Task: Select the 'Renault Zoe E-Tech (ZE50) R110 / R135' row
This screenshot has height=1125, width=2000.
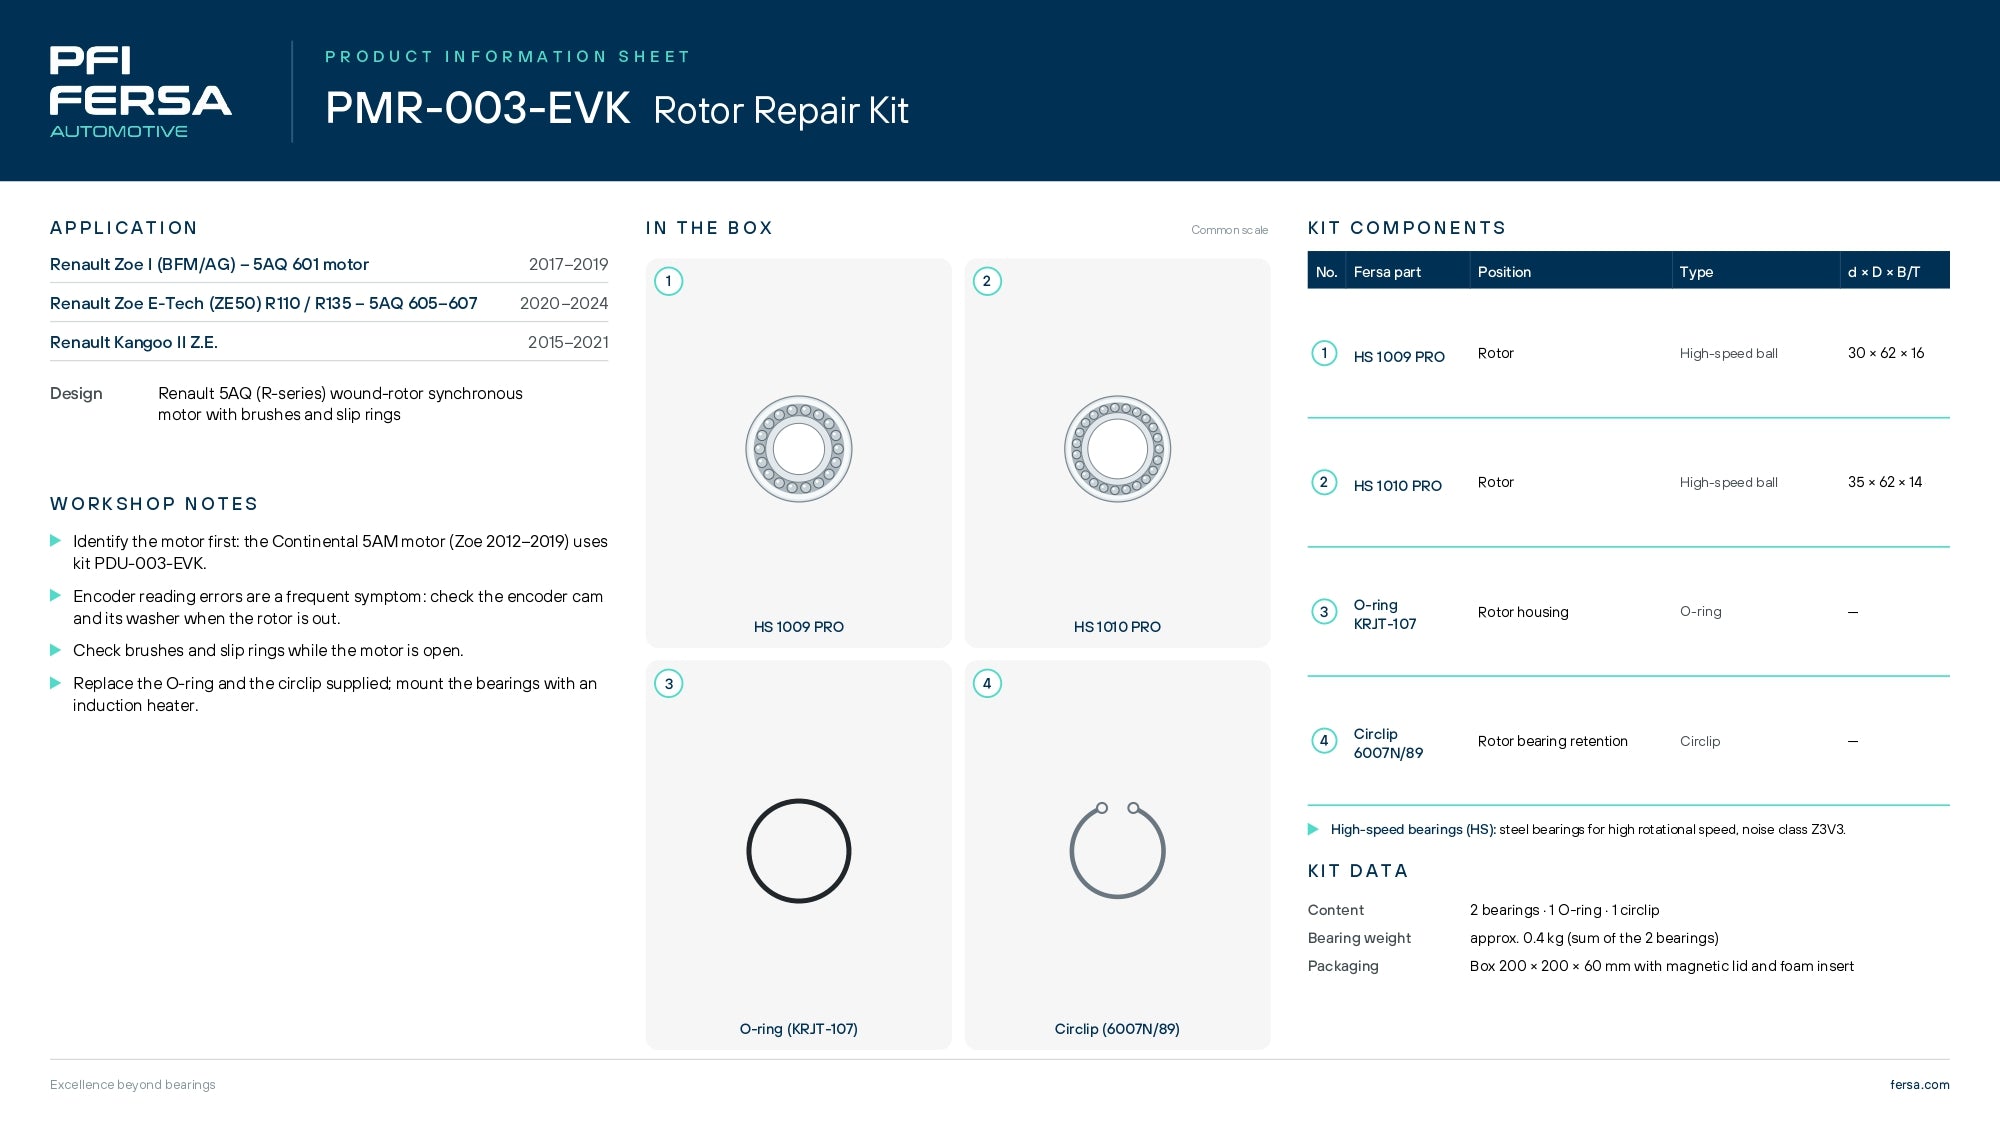Action: click(x=329, y=303)
